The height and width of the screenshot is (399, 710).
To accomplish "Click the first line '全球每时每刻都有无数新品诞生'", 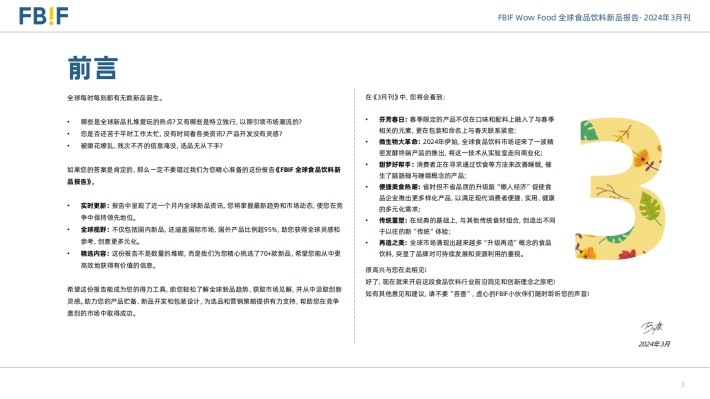I will [x=115, y=98].
